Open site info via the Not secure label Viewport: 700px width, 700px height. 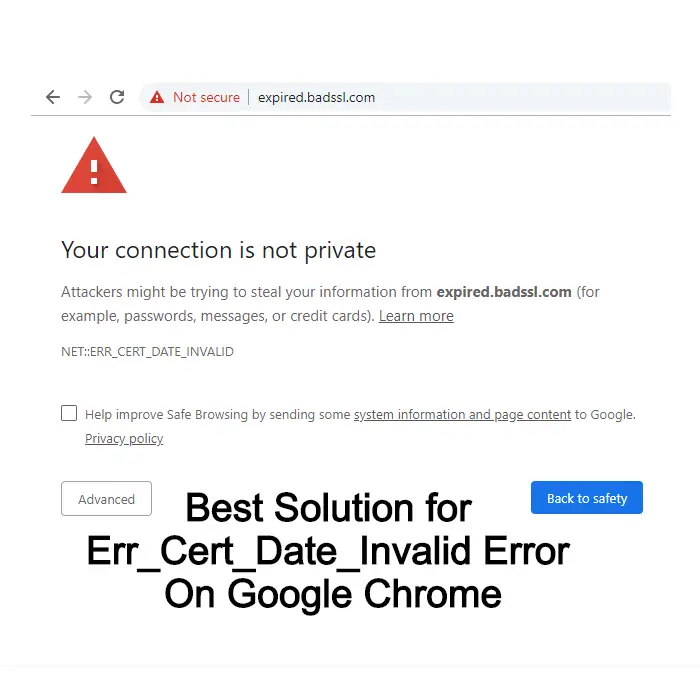pos(206,97)
